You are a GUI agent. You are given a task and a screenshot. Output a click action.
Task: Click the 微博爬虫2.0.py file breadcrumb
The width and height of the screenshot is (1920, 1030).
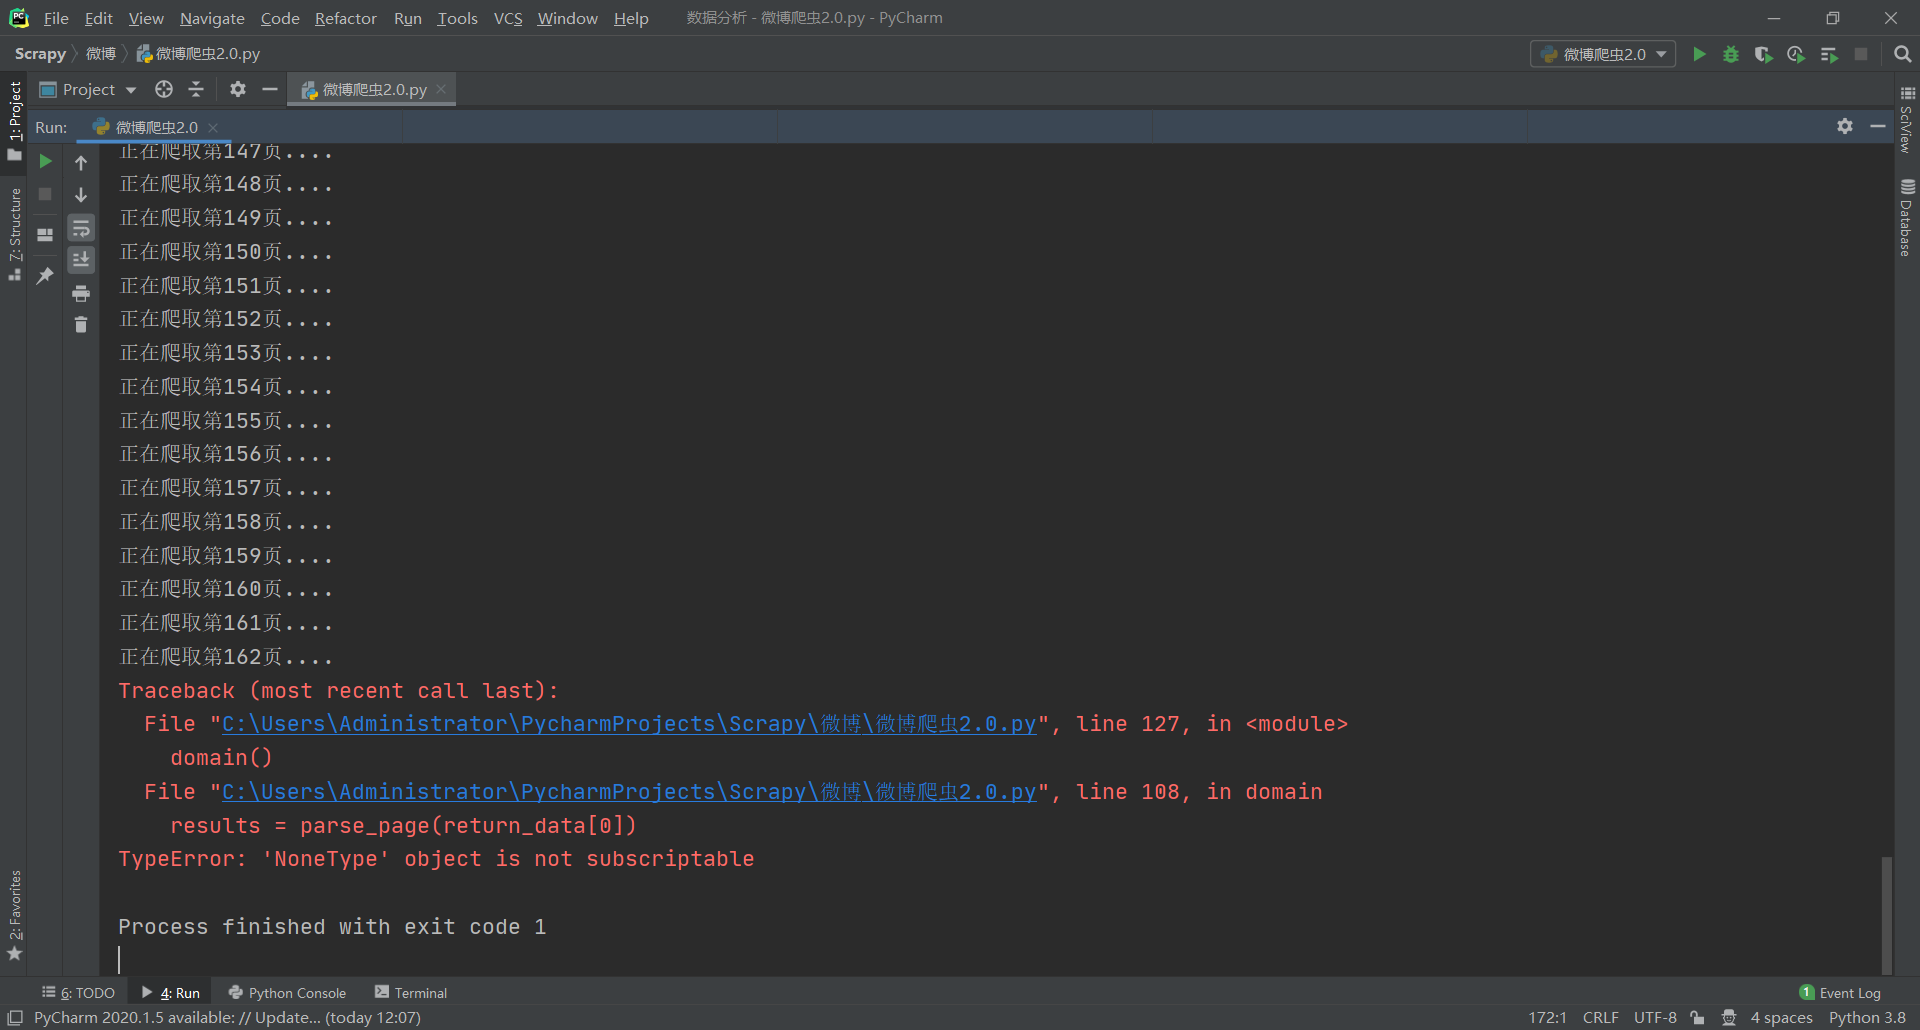click(x=198, y=54)
